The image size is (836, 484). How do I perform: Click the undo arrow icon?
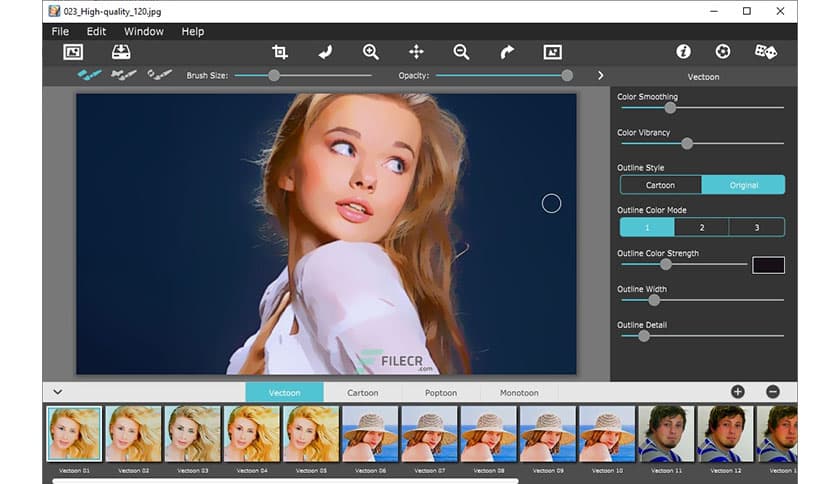pyautogui.click(x=325, y=52)
